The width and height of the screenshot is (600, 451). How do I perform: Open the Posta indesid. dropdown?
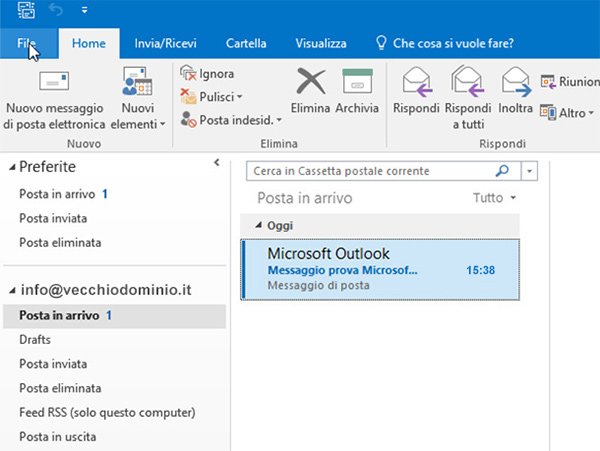232,120
